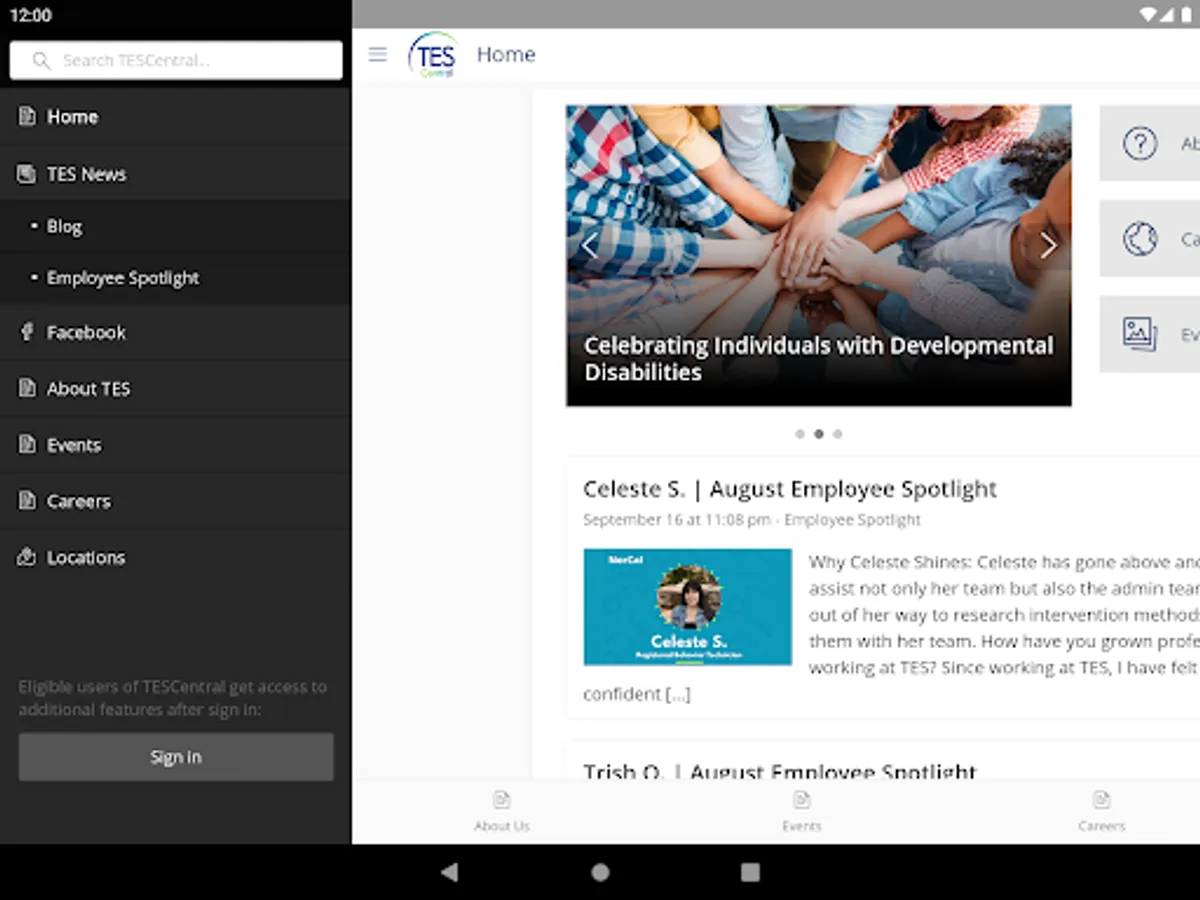Open About TES in the sidebar menu
Image resolution: width=1200 pixels, height=900 pixels.
pyautogui.click(x=175, y=388)
